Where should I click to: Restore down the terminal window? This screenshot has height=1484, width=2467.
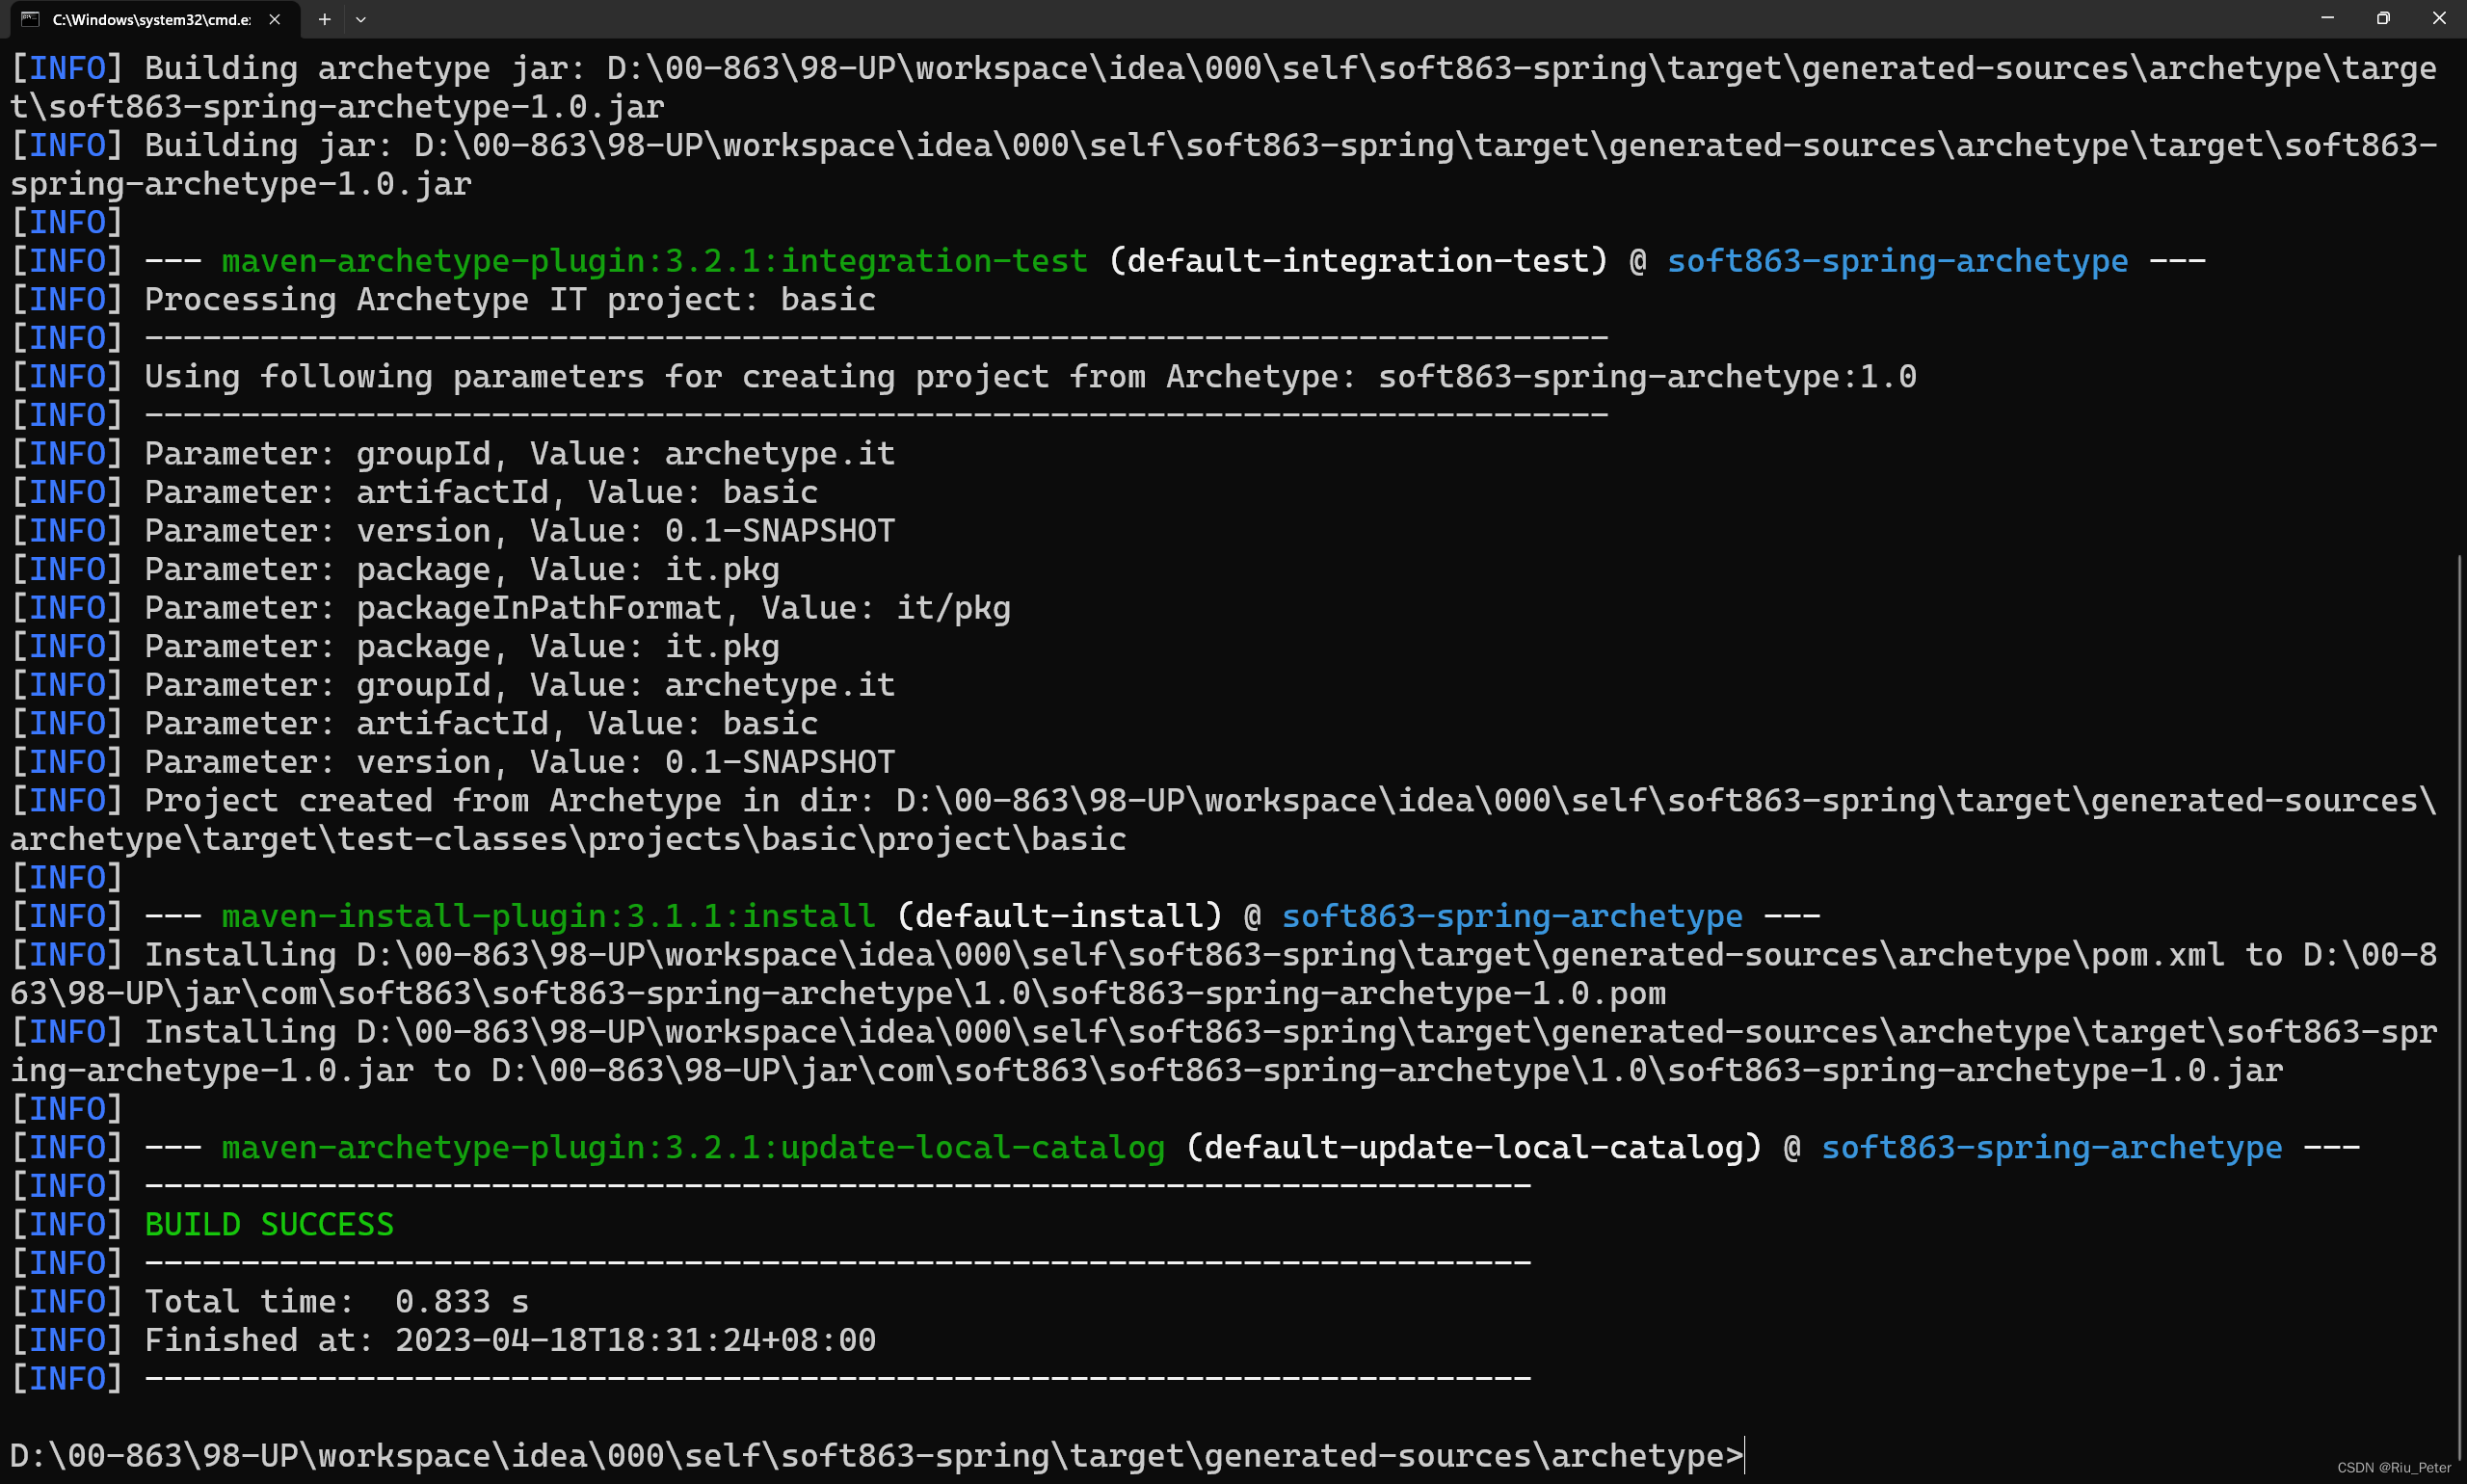pyautogui.click(x=2384, y=18)
